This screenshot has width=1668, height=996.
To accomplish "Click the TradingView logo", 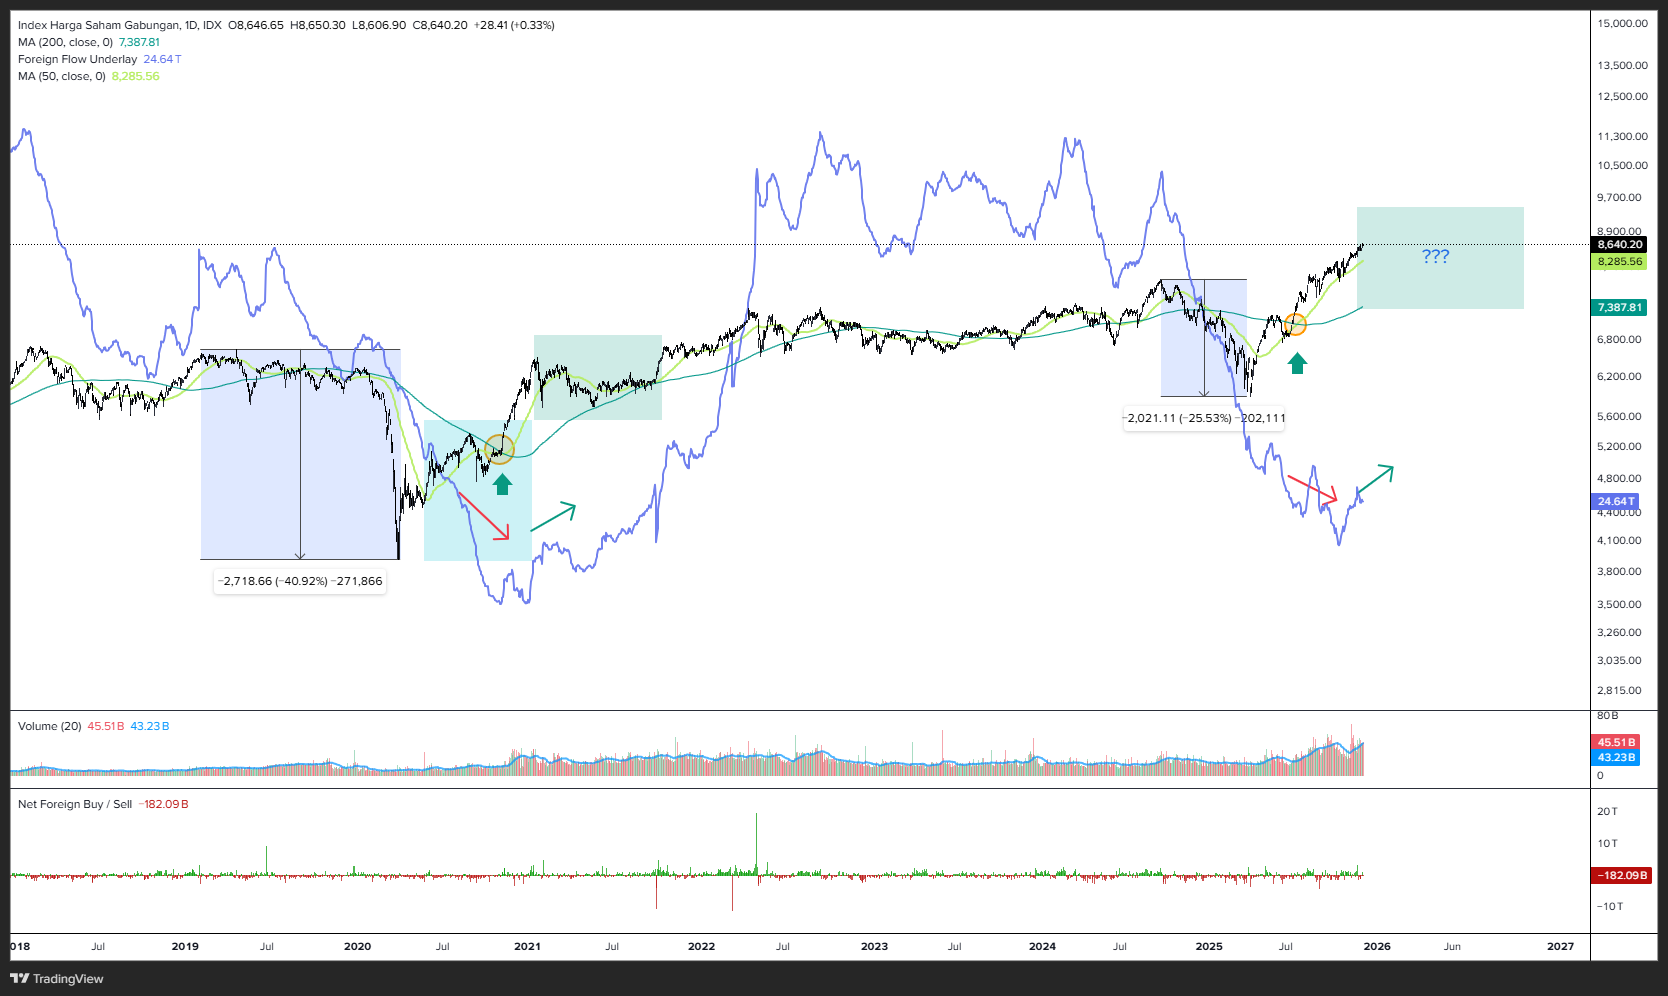I will click(57, 978).
